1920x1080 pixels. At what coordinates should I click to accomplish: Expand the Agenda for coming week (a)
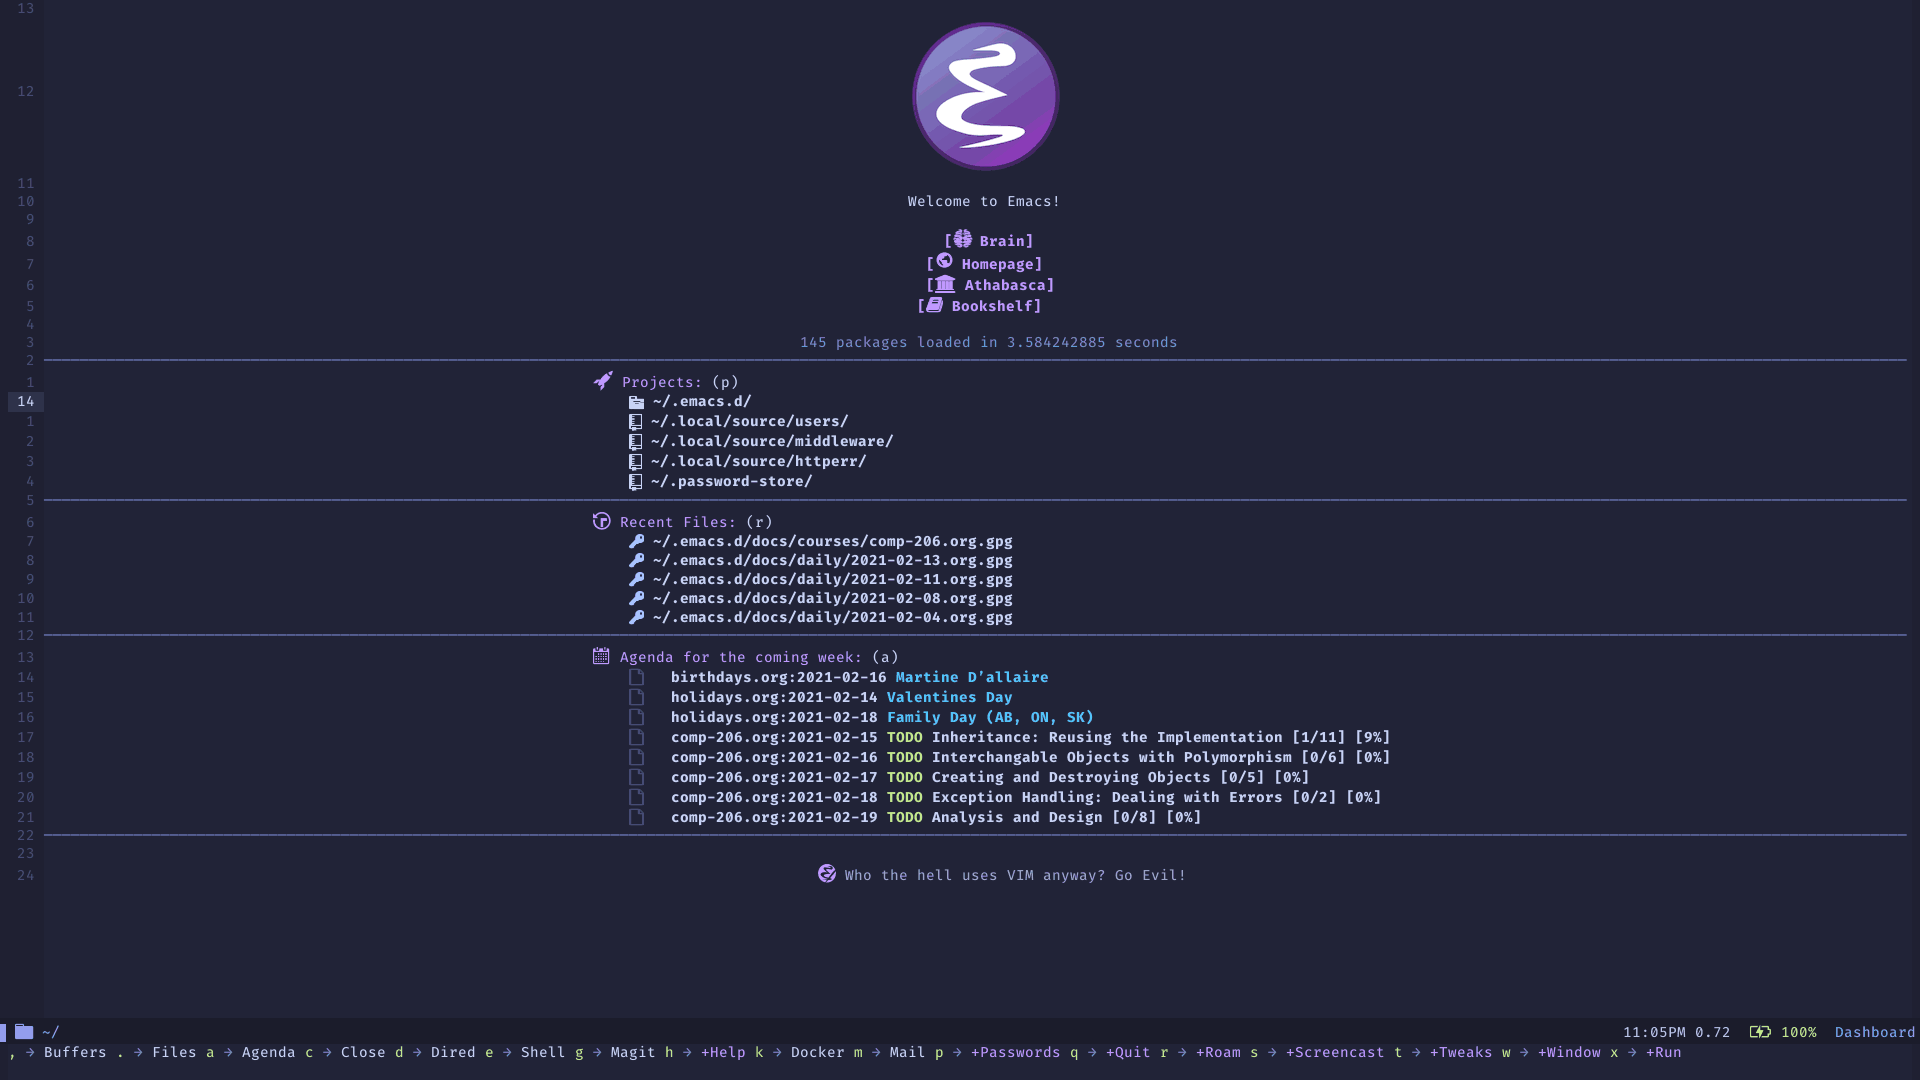tap(742, 657)
